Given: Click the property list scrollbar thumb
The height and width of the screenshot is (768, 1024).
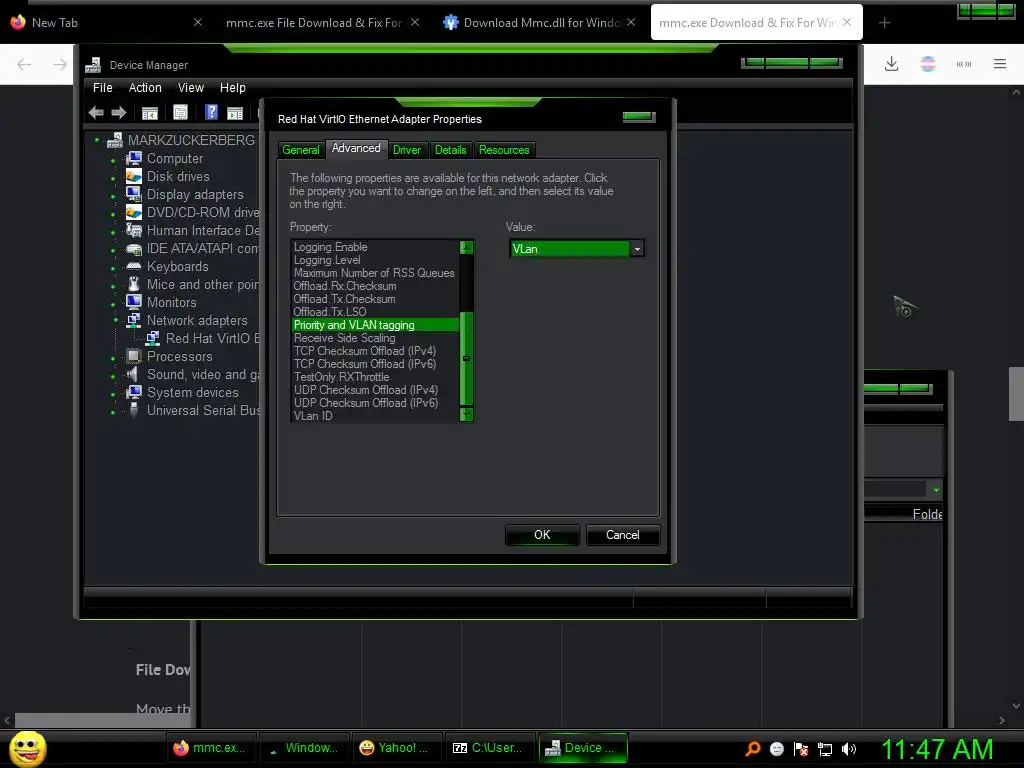Looking at the screenshot, I should 466,359.
